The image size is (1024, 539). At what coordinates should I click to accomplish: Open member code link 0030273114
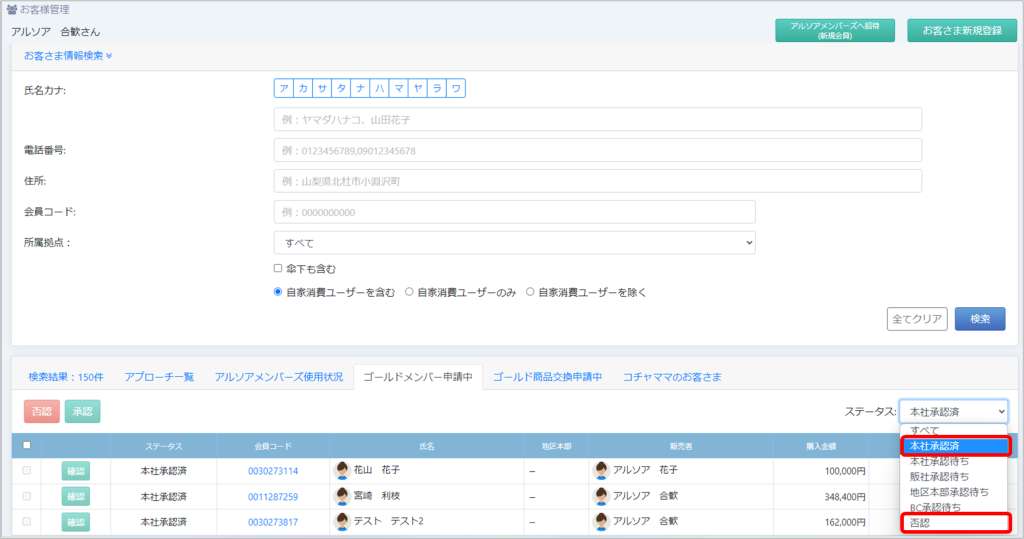coord(273,471)
